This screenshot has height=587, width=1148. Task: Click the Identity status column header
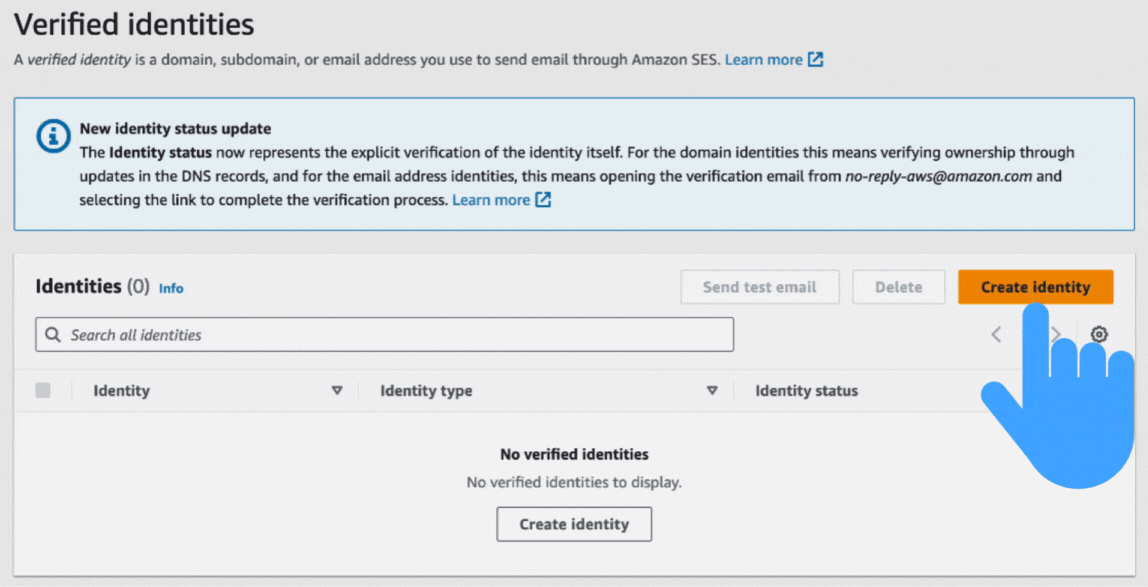pos(806,390)
